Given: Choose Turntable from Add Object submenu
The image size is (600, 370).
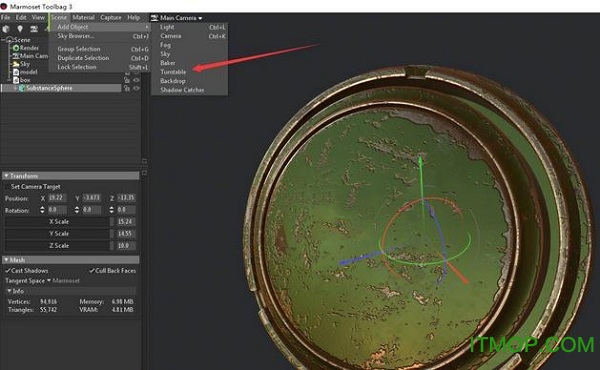Looking at the screenshot, I should 173,72.
